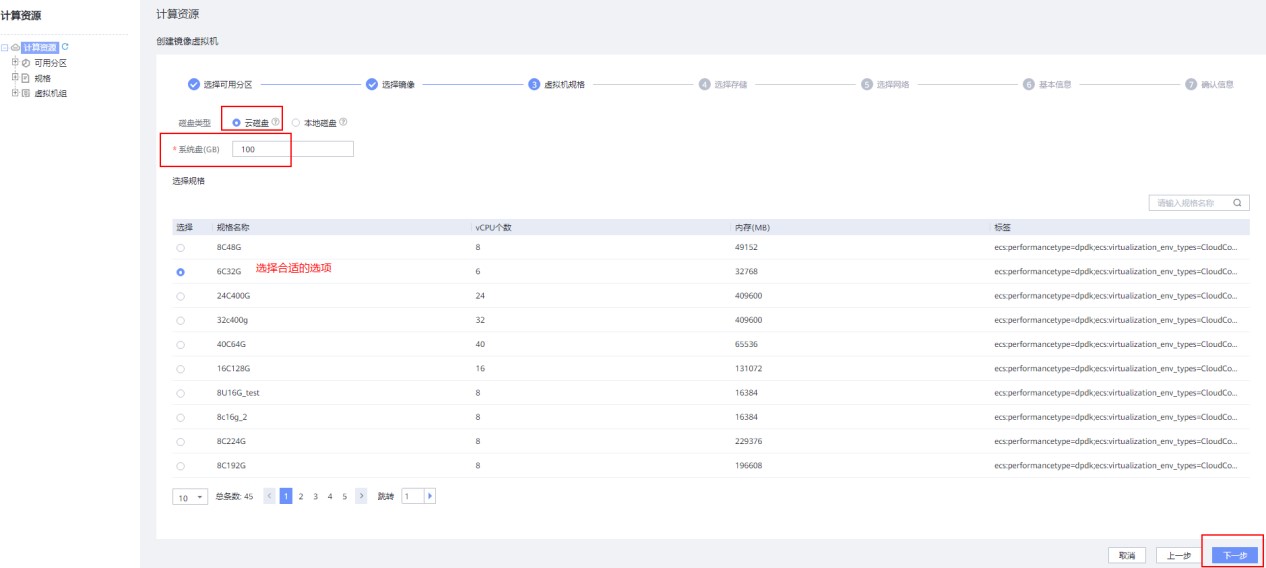1266x568 pixels.
Task: Click memory value 49152 in 8C48G row
Action: click(x=748, y=247)
